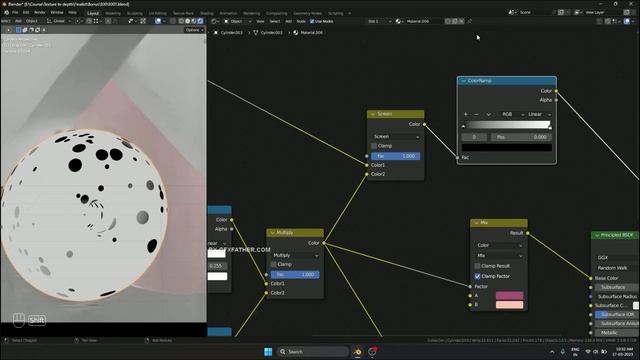
Task: Toggle fake user shield icon for material
Action: 448,21
